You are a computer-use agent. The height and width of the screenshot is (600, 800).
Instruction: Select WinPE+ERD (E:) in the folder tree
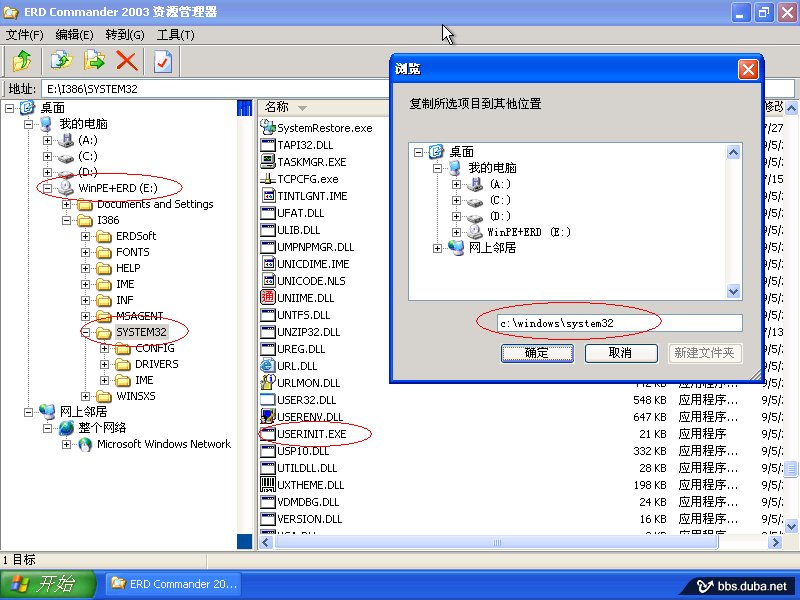tap(118, 187)
